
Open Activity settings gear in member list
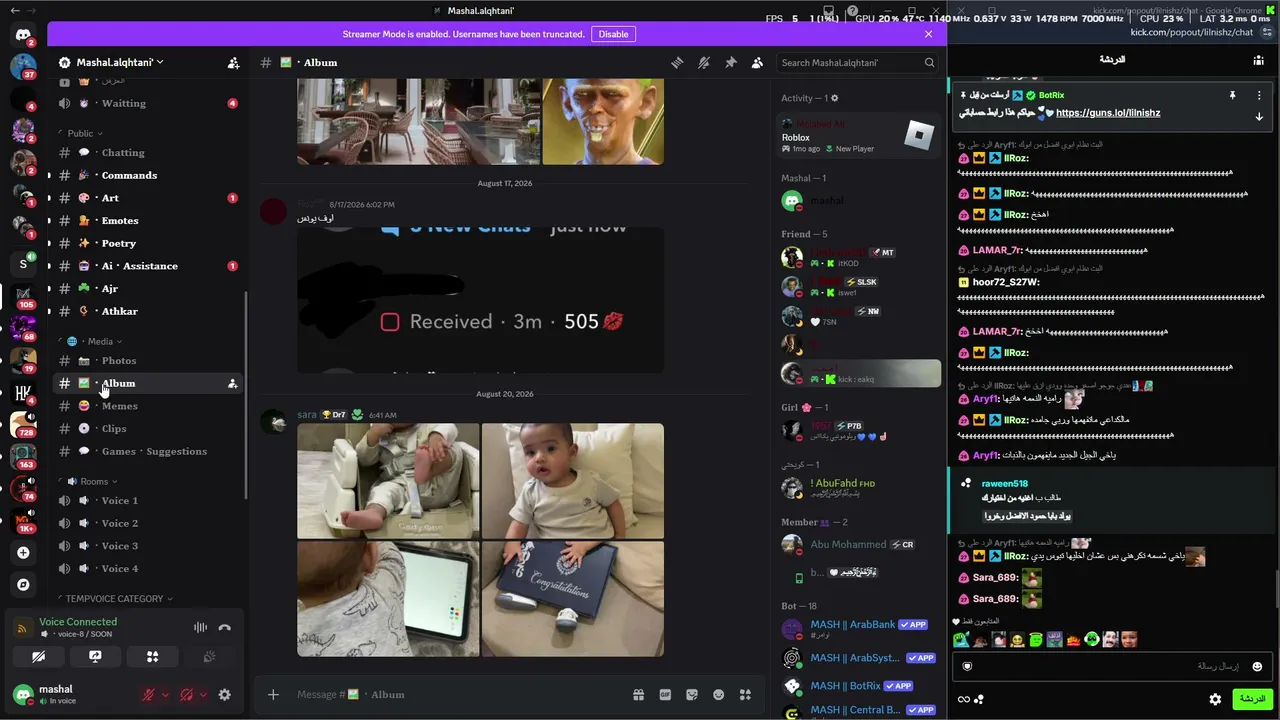(x=835, y=98)
